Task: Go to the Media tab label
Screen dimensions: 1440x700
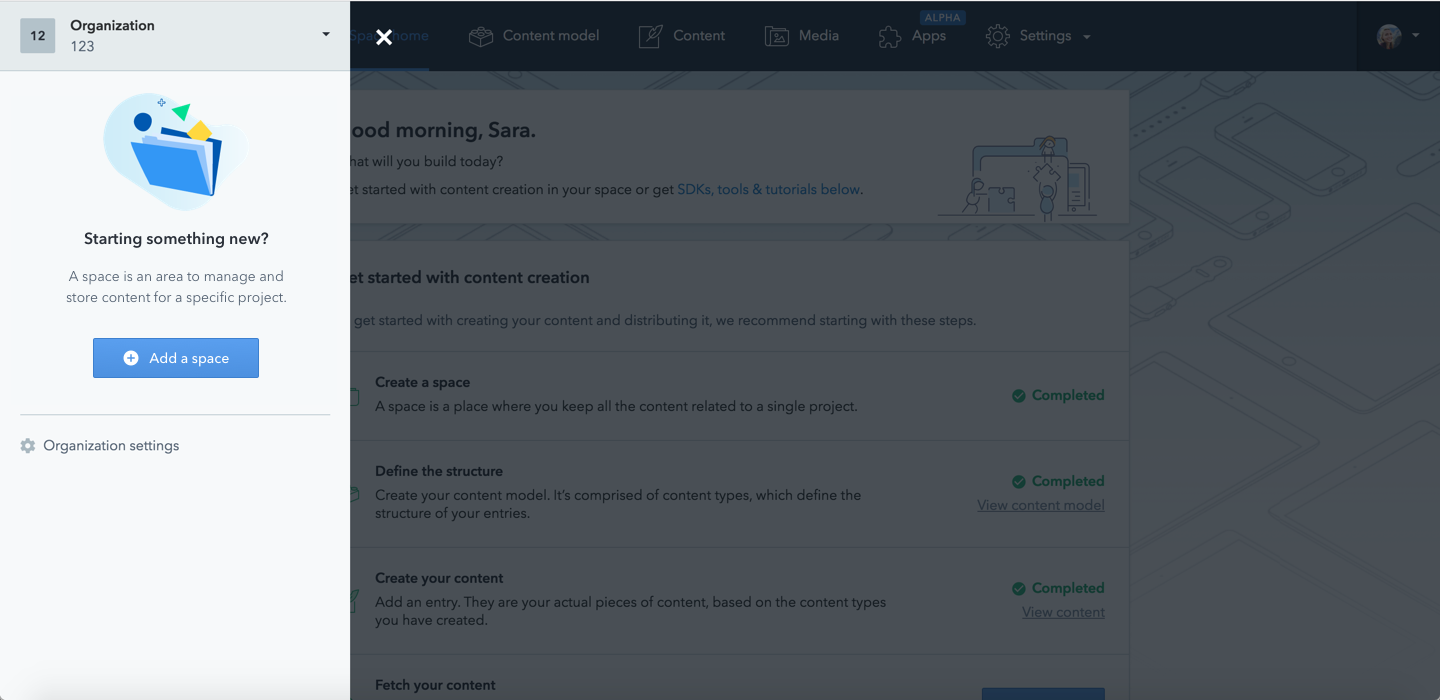Action: 818,36
